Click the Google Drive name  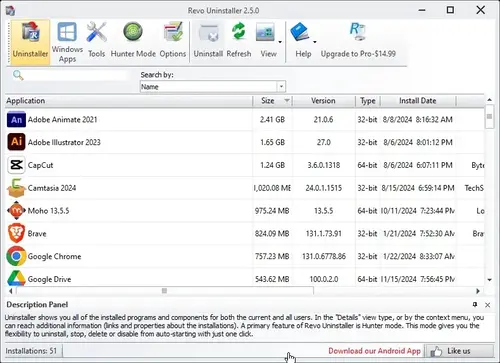coord(49,279)
